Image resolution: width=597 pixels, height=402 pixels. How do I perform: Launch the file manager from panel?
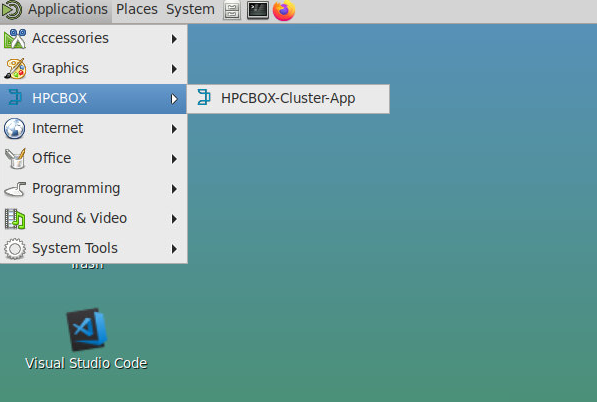[x=232, y=10]
